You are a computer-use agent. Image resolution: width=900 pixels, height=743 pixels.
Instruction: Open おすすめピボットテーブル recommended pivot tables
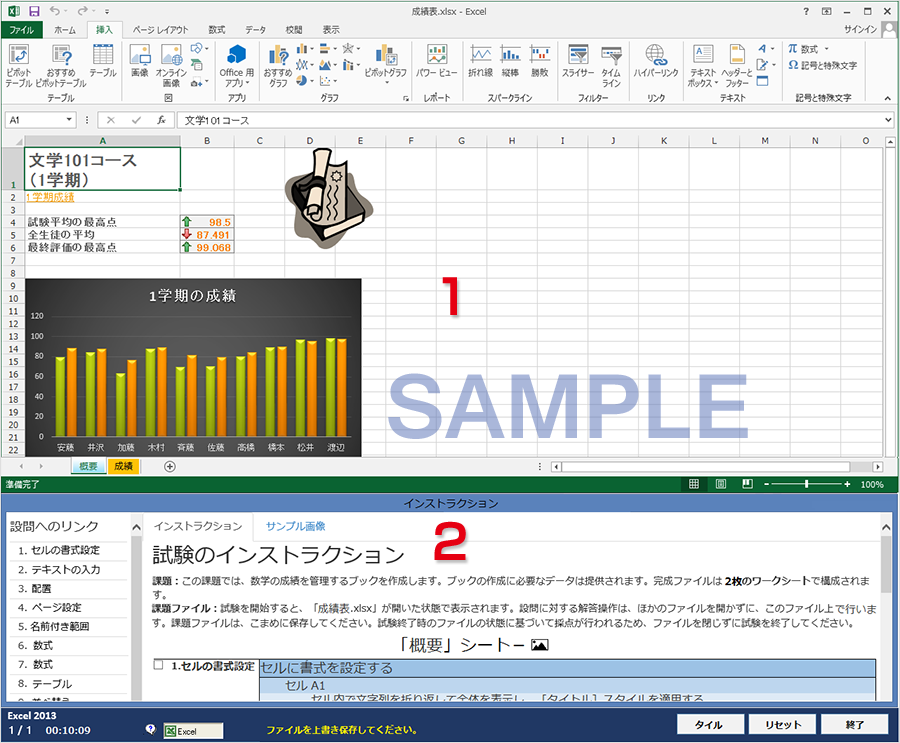click(61, 65)
